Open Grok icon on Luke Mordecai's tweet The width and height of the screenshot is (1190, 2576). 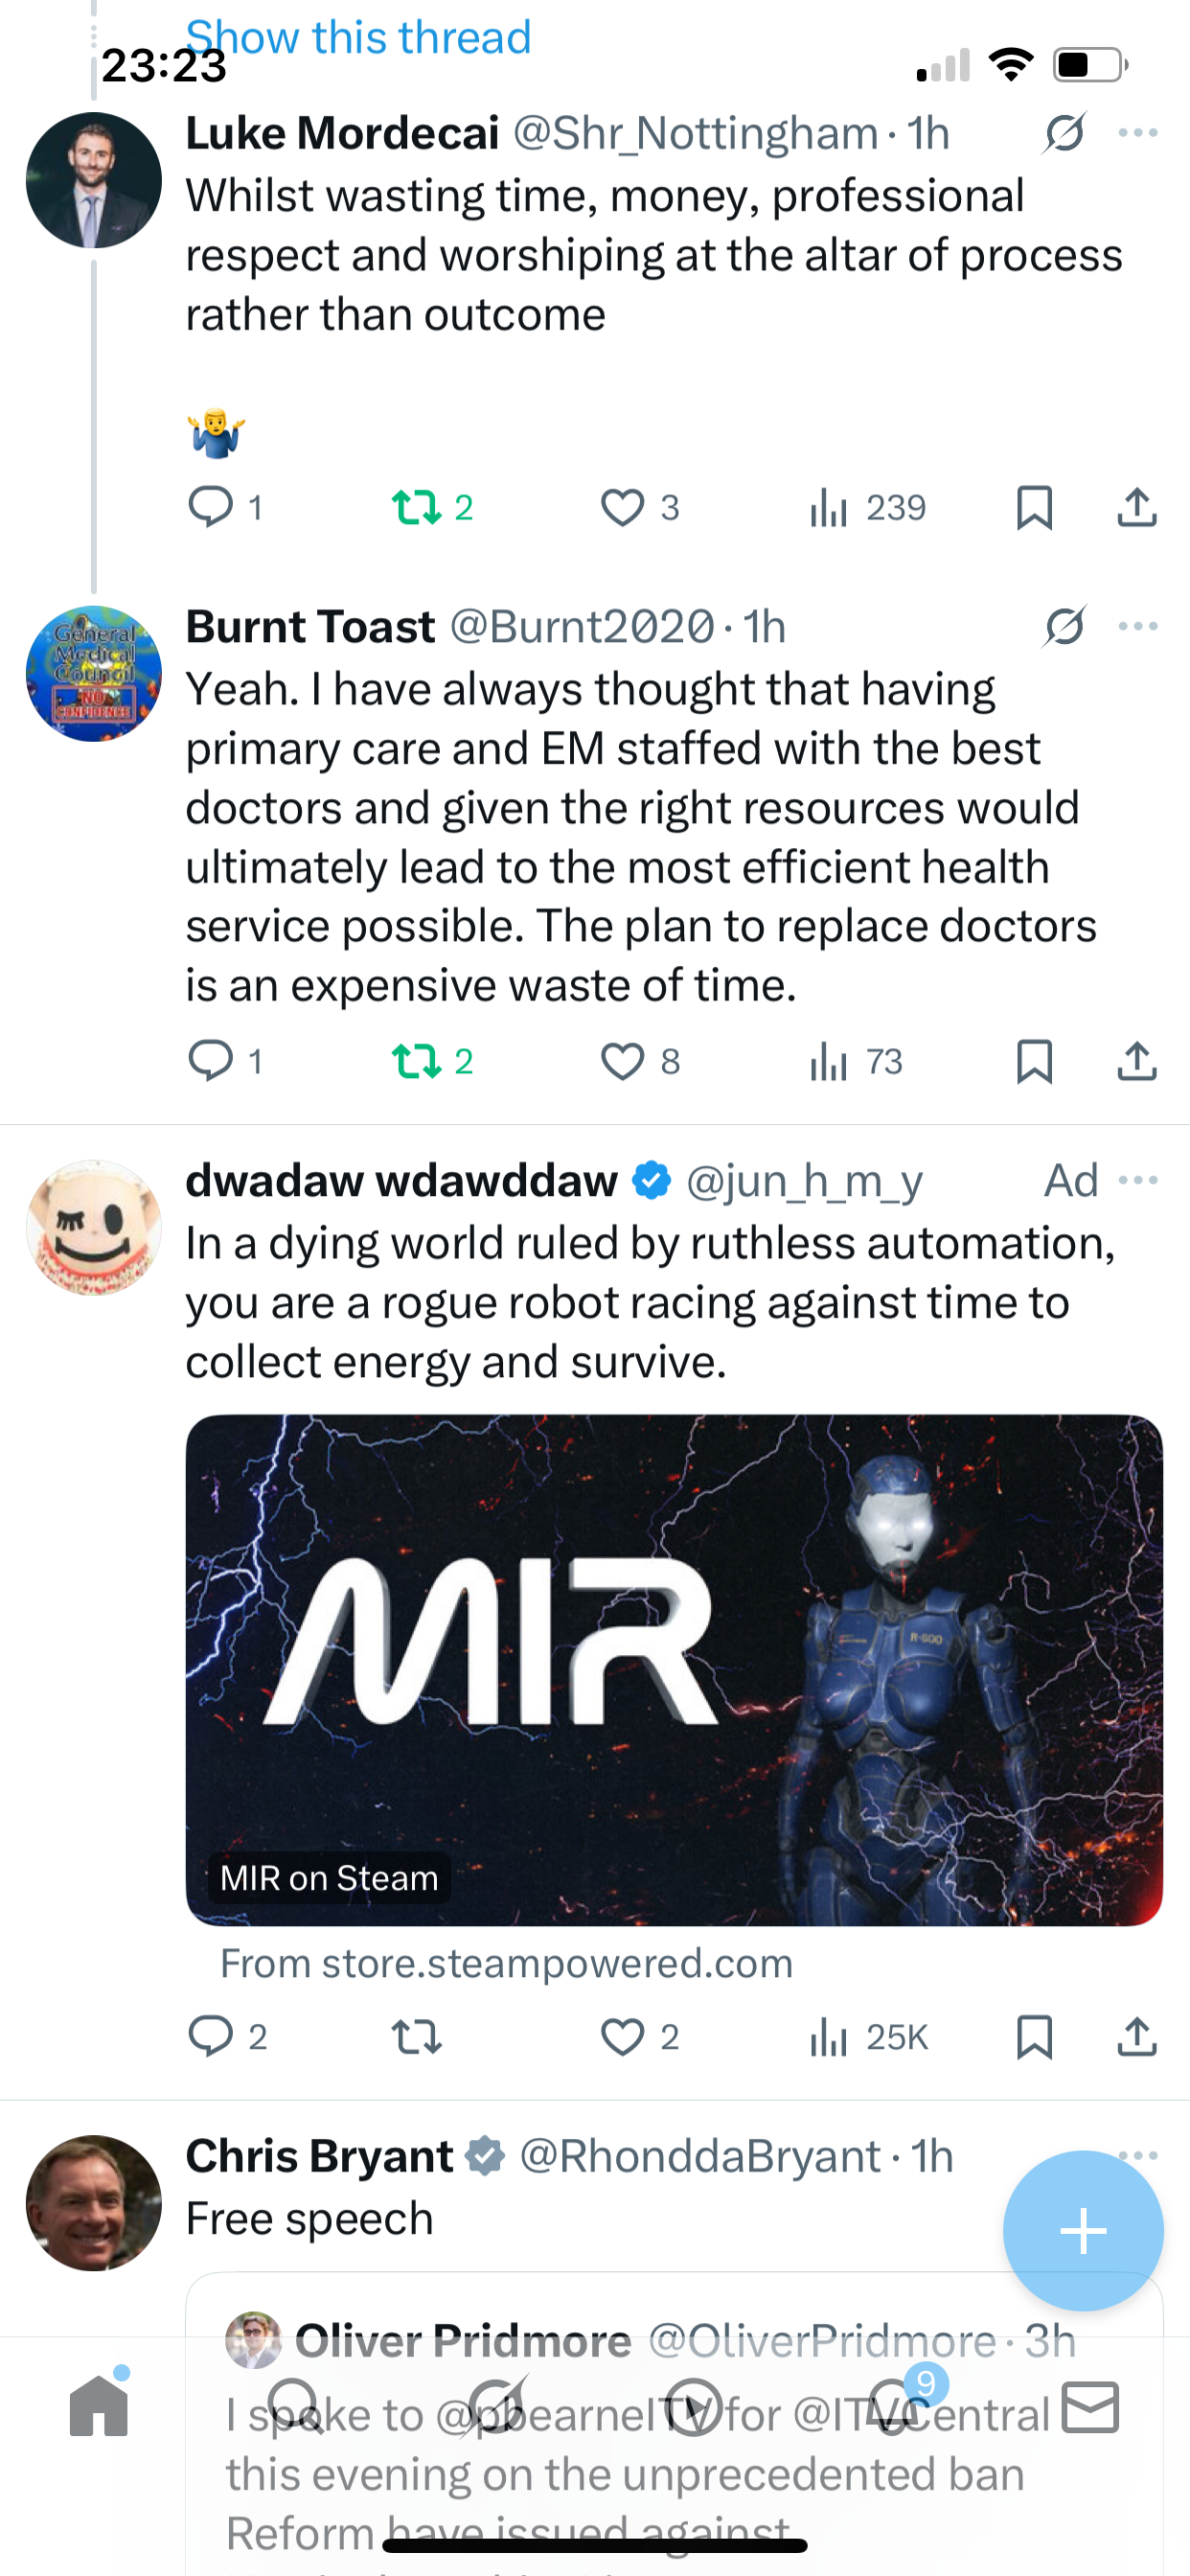click(1065, 133)
